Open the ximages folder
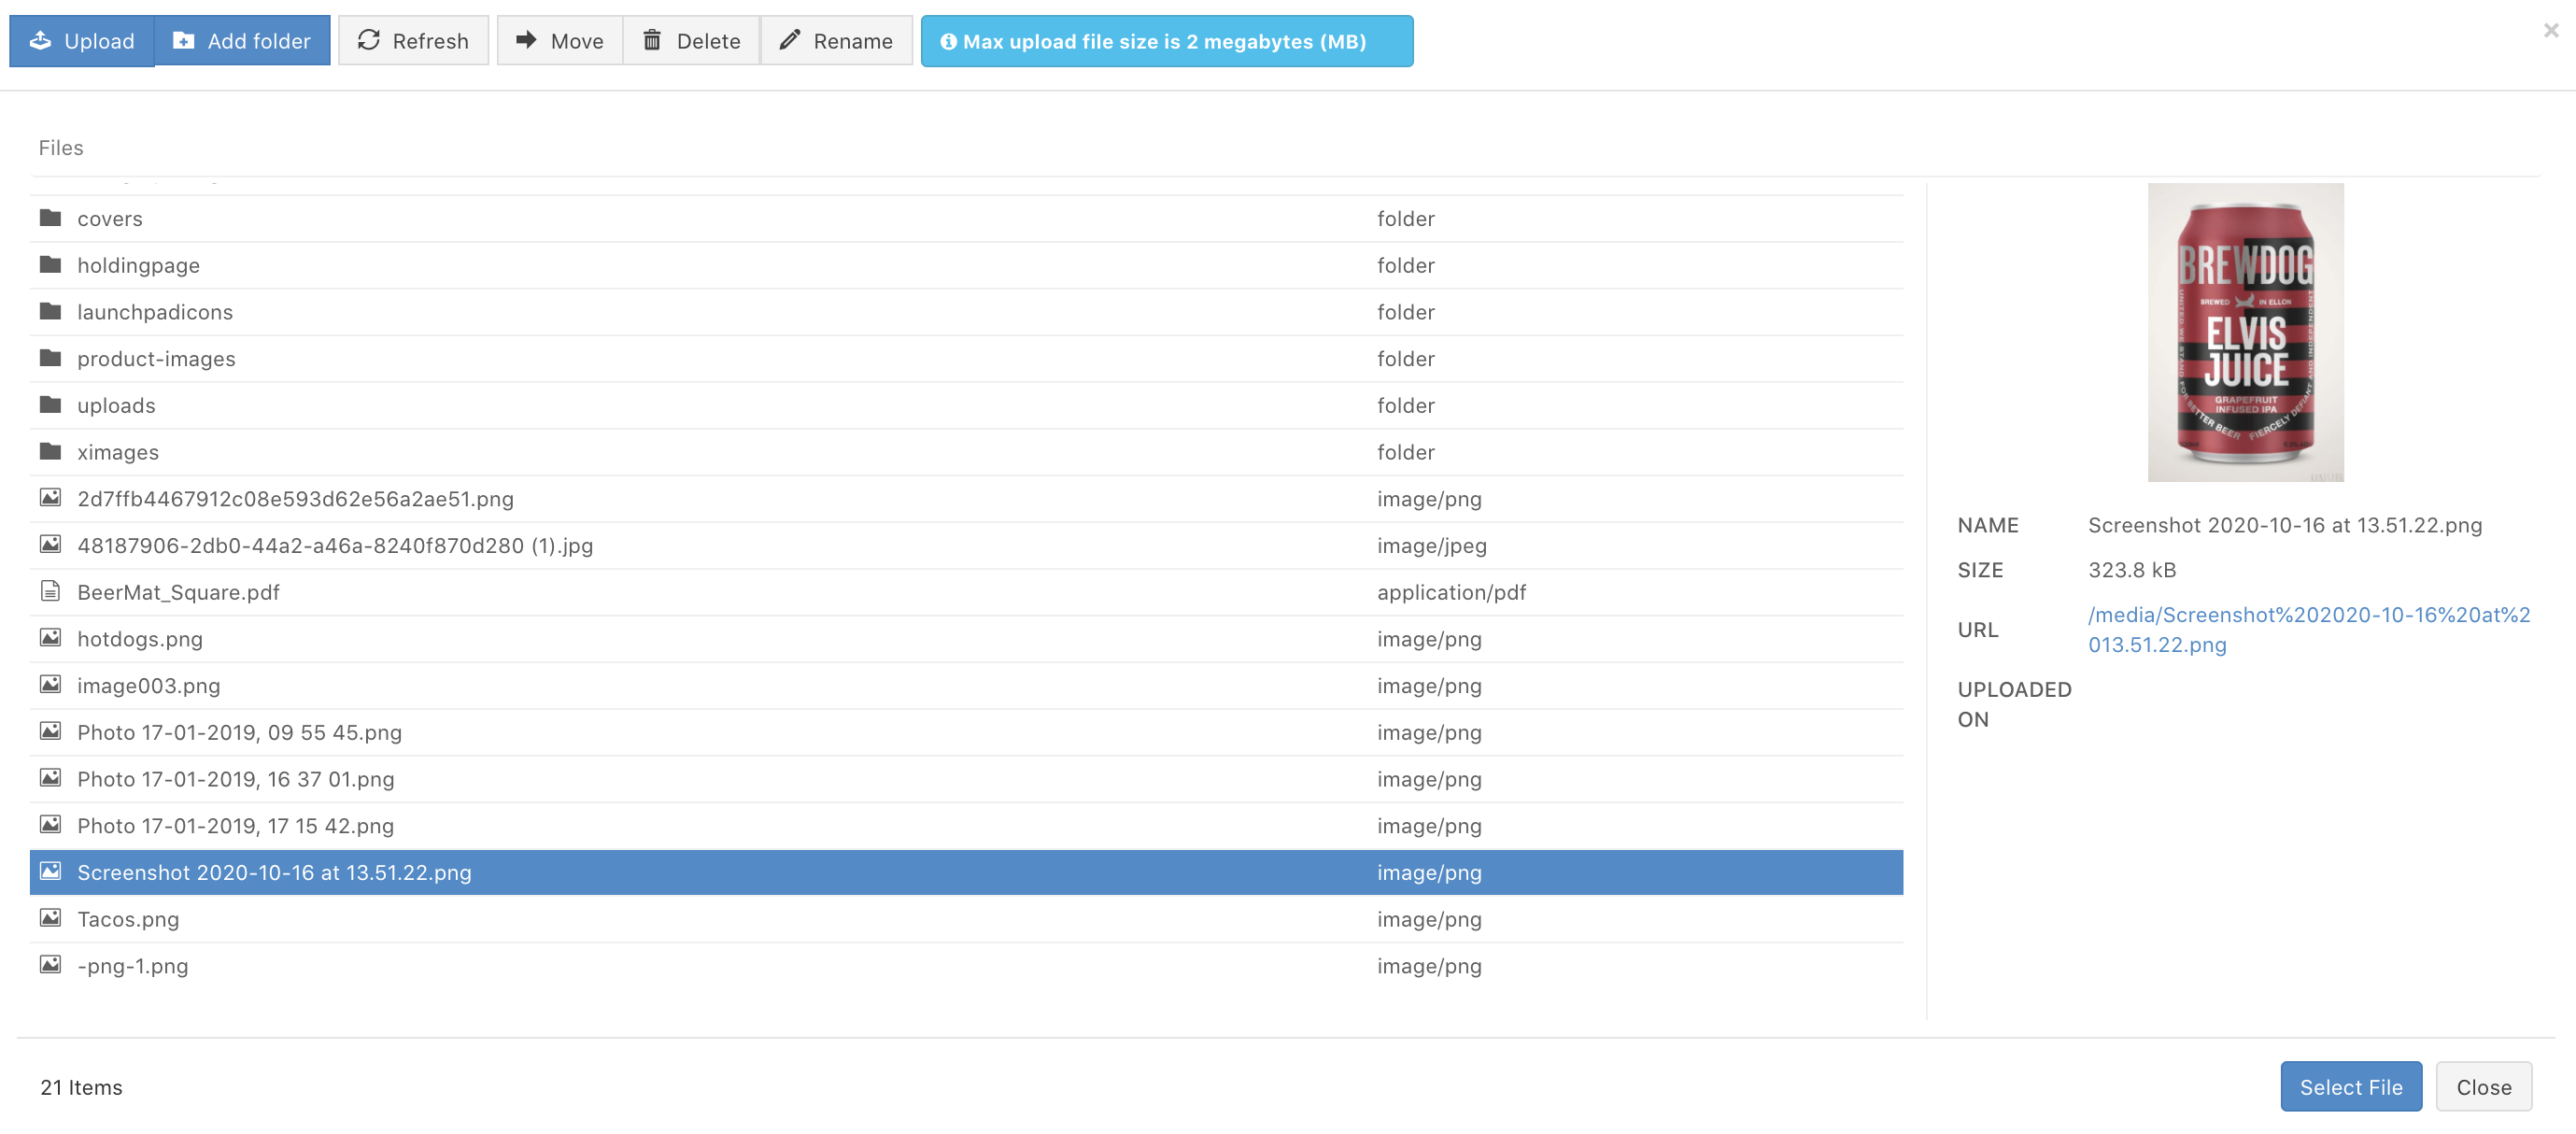 tap(118, 452)
